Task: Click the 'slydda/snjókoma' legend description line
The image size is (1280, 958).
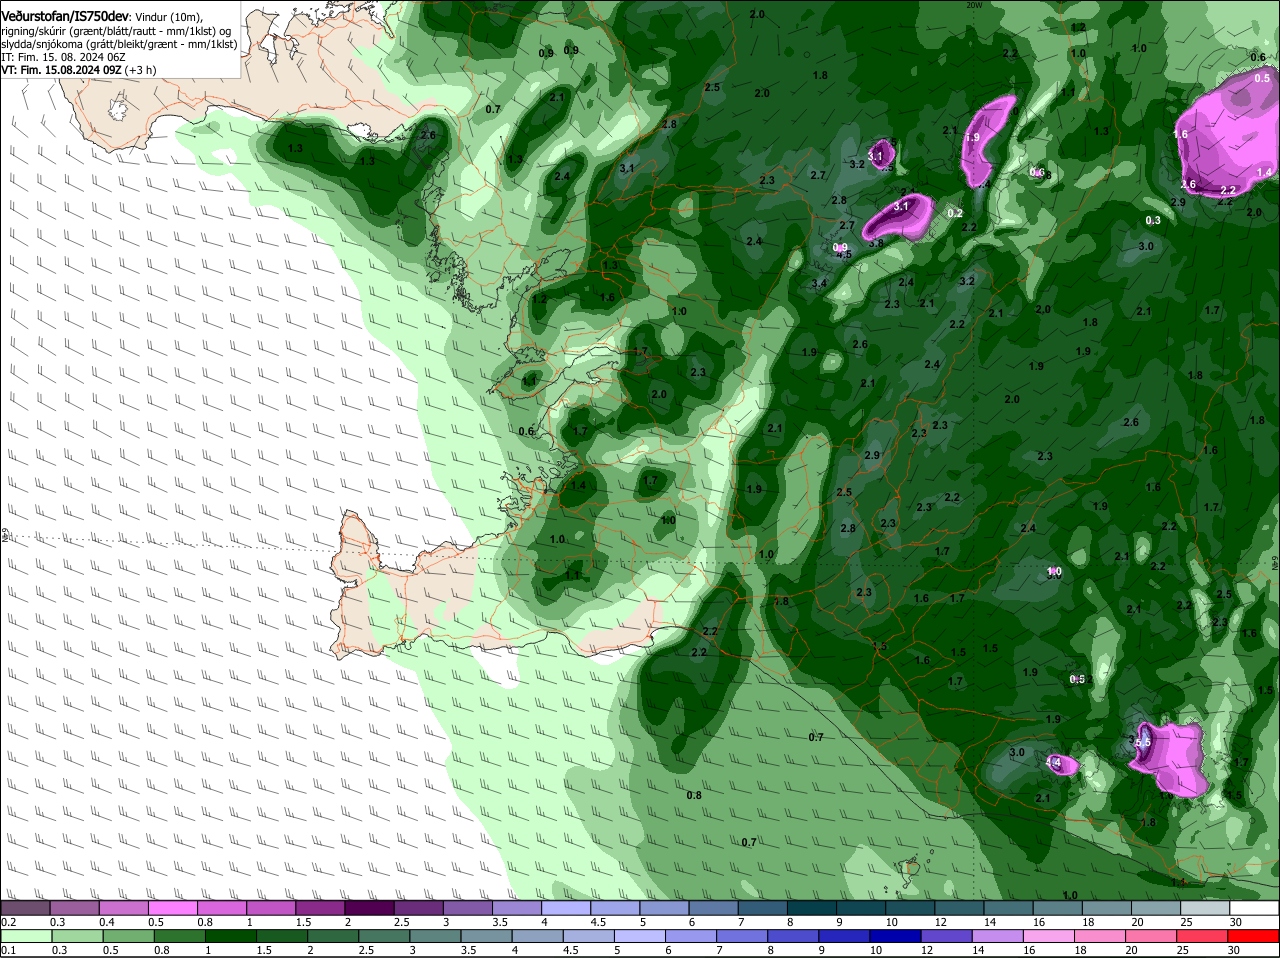Action: (x=119, y=44)
